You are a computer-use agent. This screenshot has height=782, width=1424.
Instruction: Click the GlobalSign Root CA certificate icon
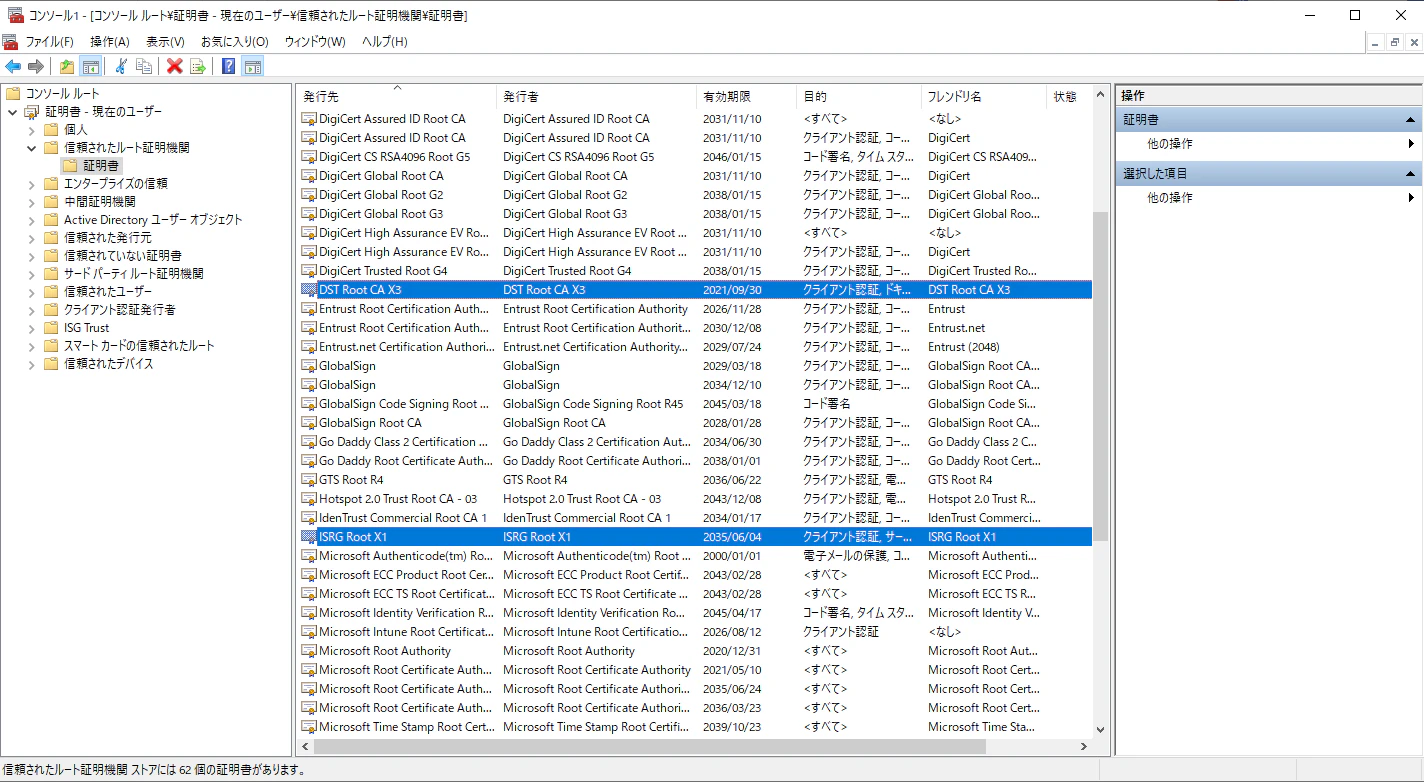pos(309,423)
